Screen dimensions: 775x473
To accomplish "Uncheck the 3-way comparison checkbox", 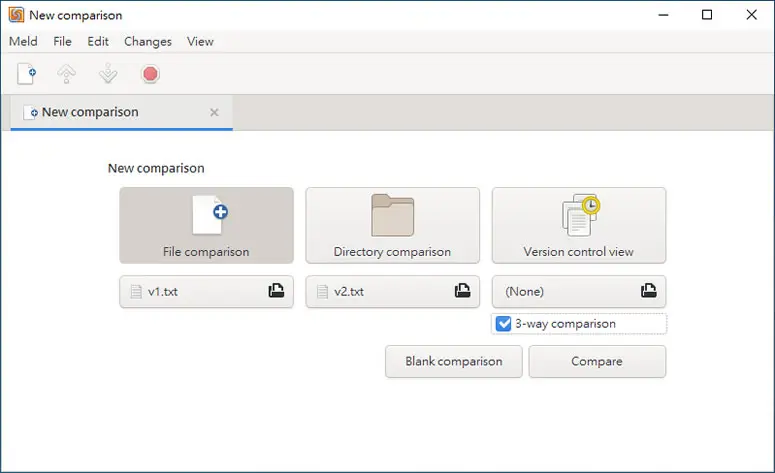I will pyautogui.click(x=504, y=324).
